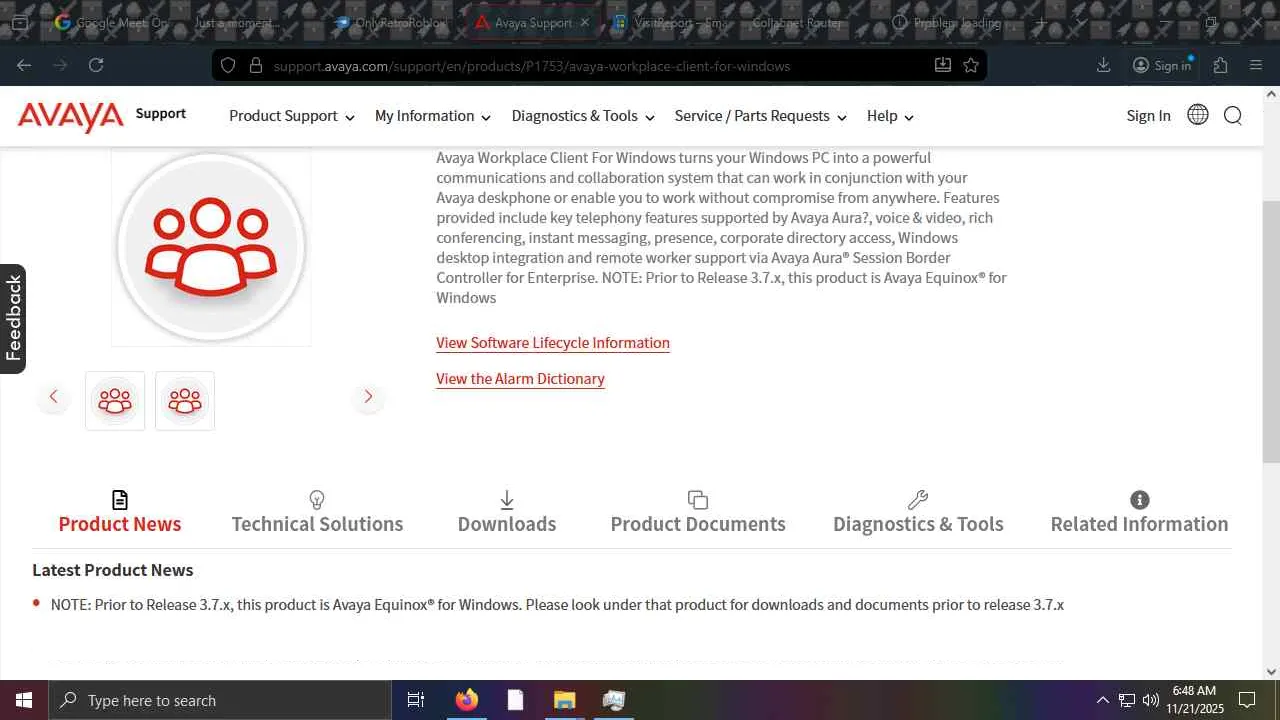This screenshot has width=1280, height=720.
Task: Reload the page in Firefox
Action: point(96,65)
